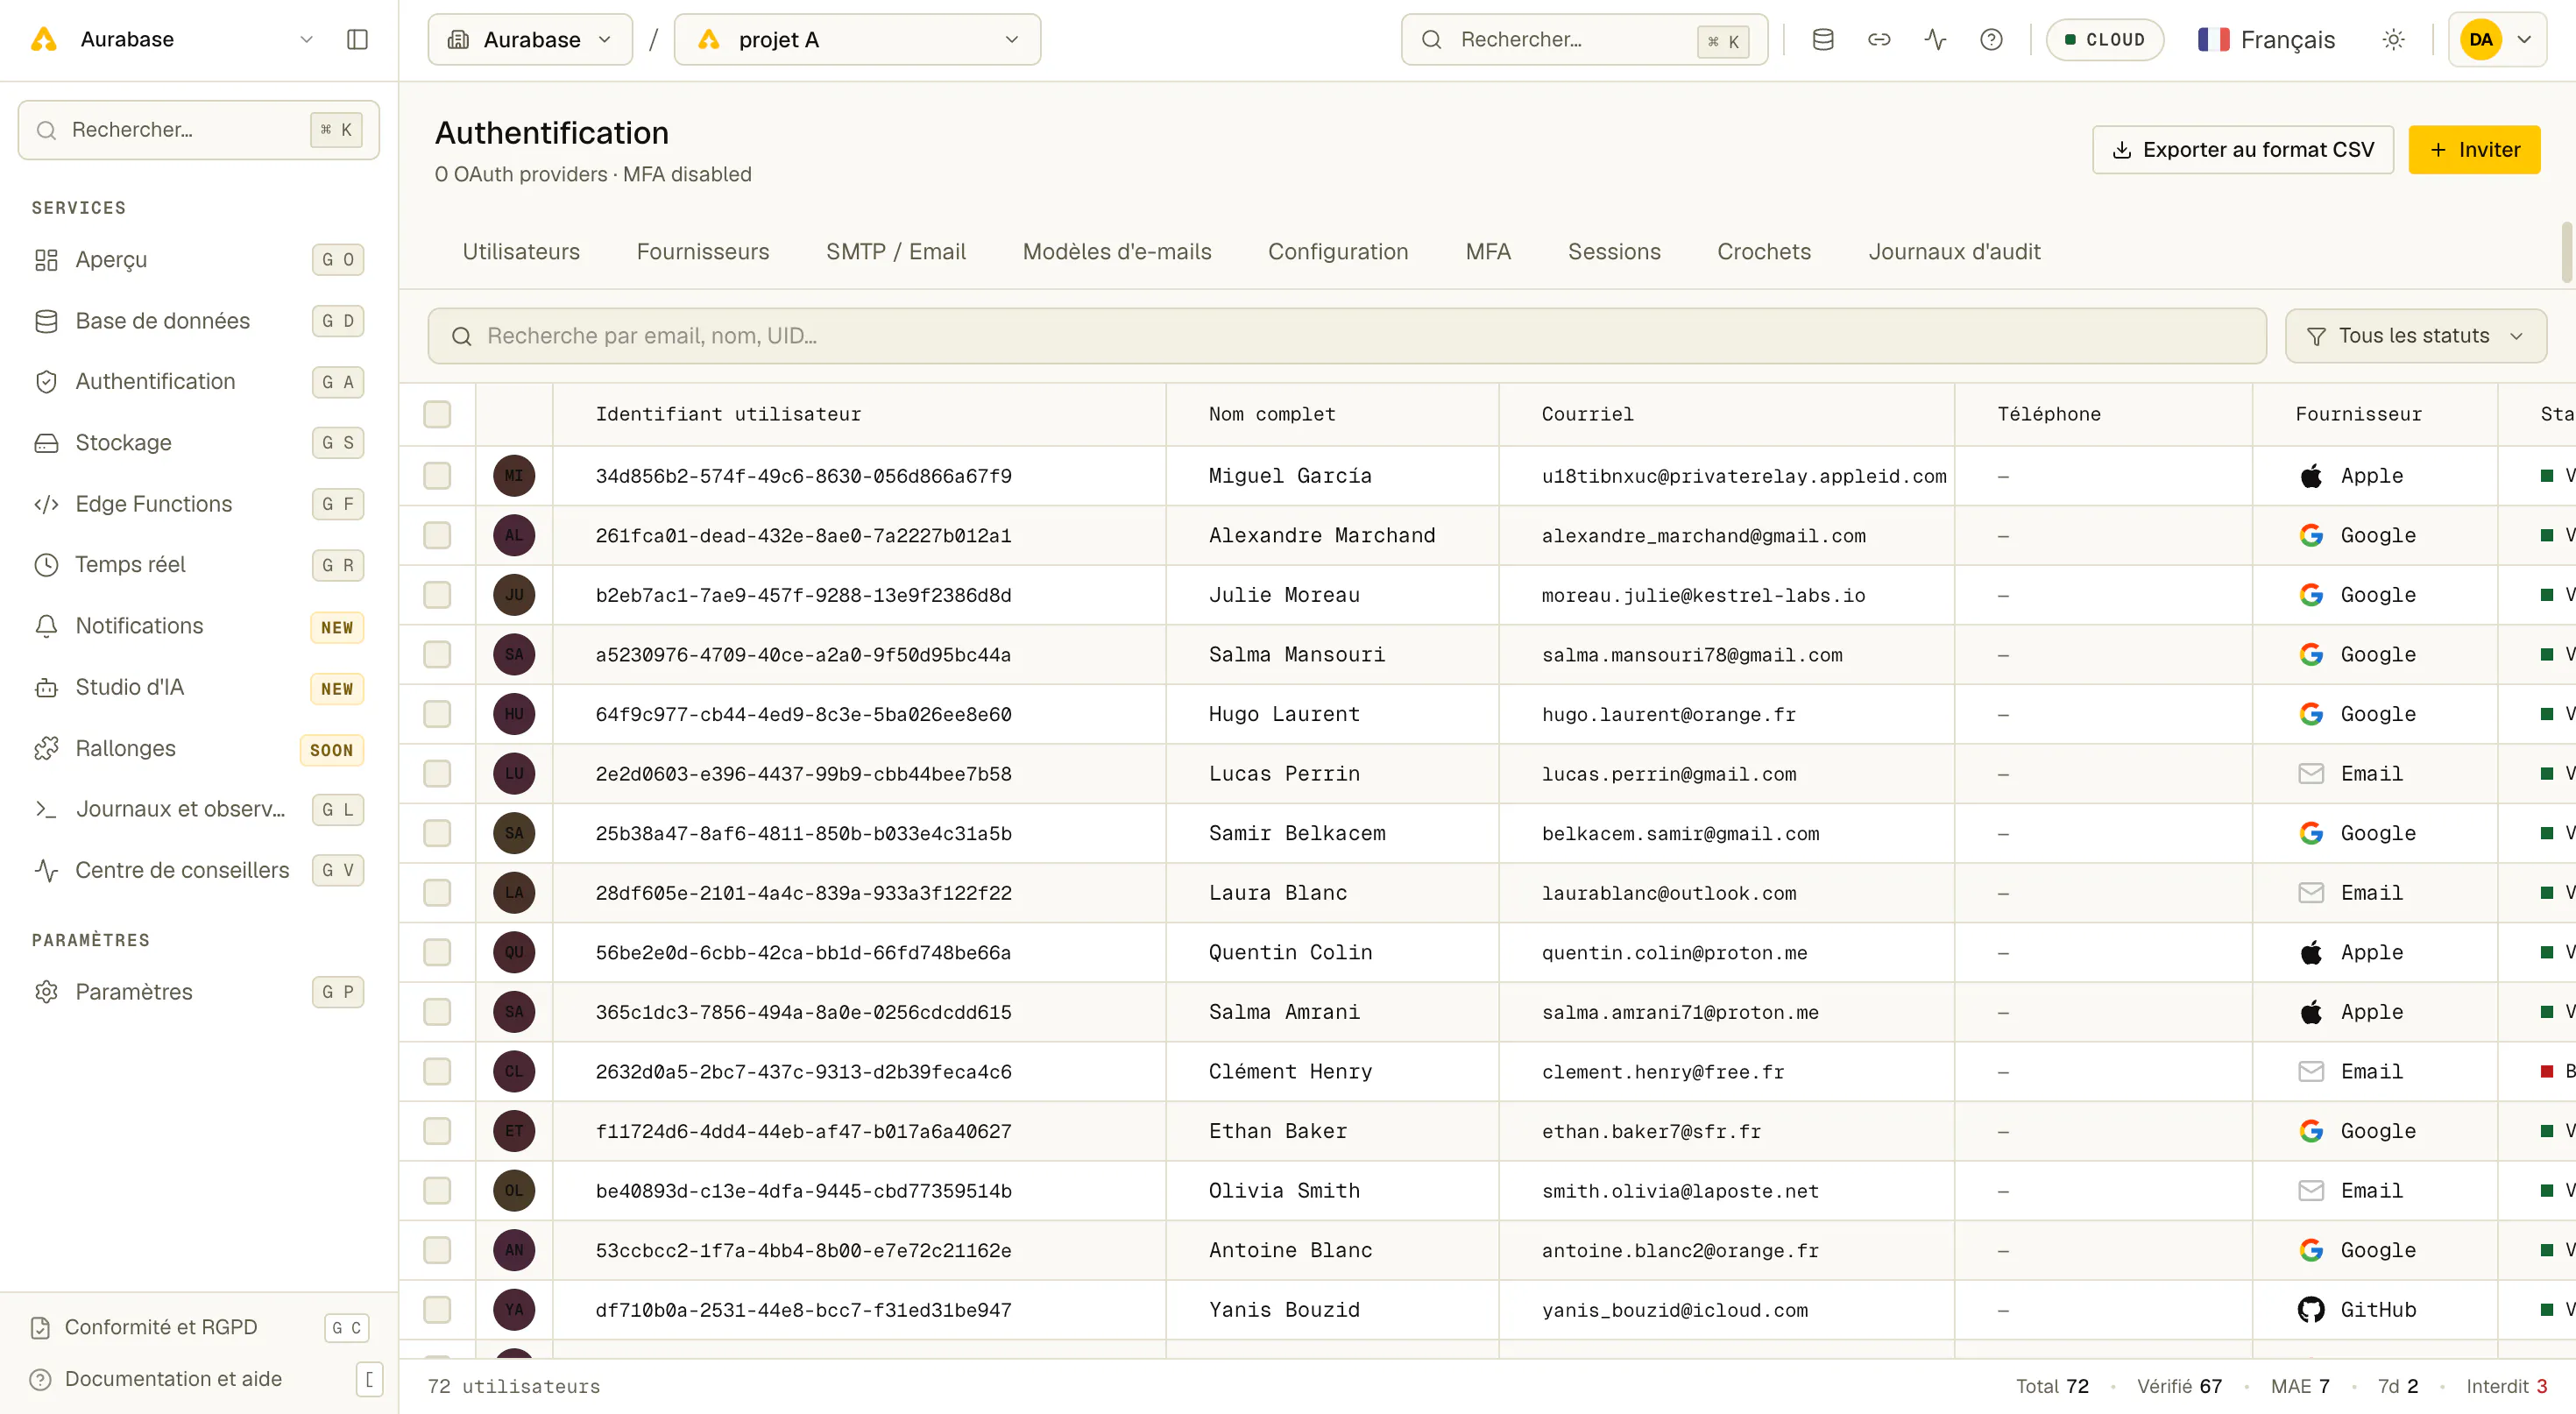2576x1414 pixels.
Task: Switch to the Fournisseurs tab
Action: pos(702,252)
